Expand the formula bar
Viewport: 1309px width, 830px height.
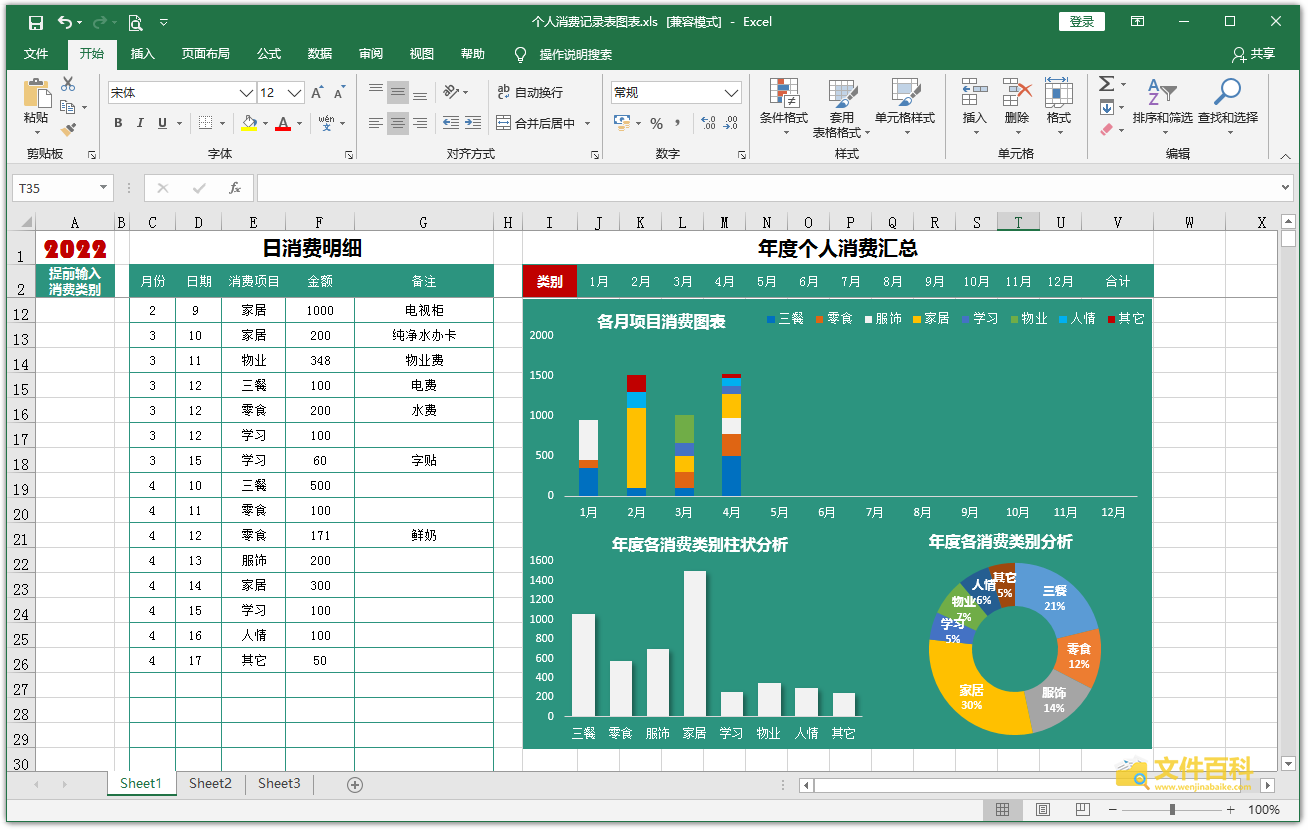point(1285,188)
